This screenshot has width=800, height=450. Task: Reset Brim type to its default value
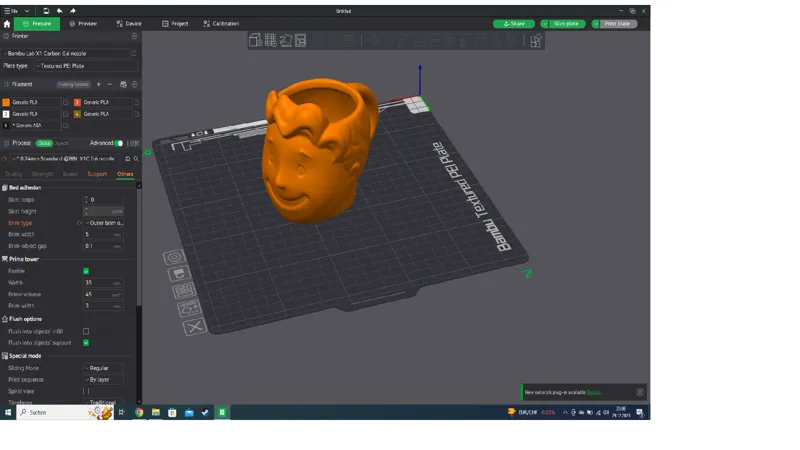click(x=80, y=223)
